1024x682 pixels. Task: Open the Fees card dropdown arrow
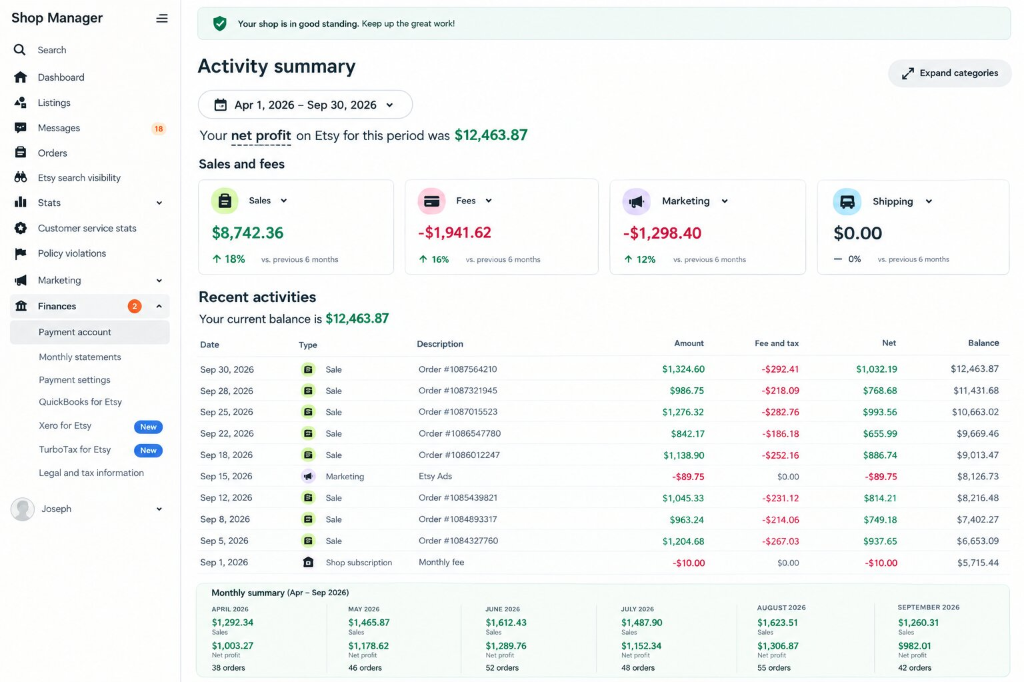pyautogui.click(x=488, y=201)
